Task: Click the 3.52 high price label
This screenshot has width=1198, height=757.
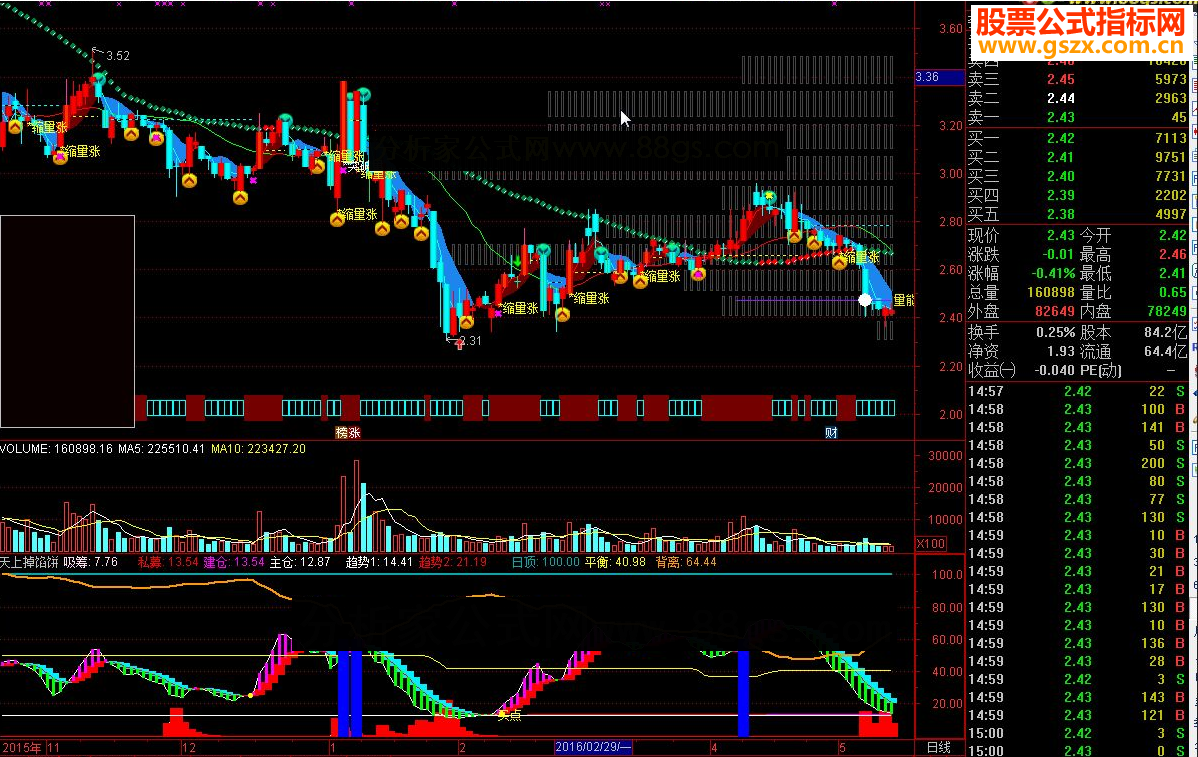Action: click(x=118, y=56)
